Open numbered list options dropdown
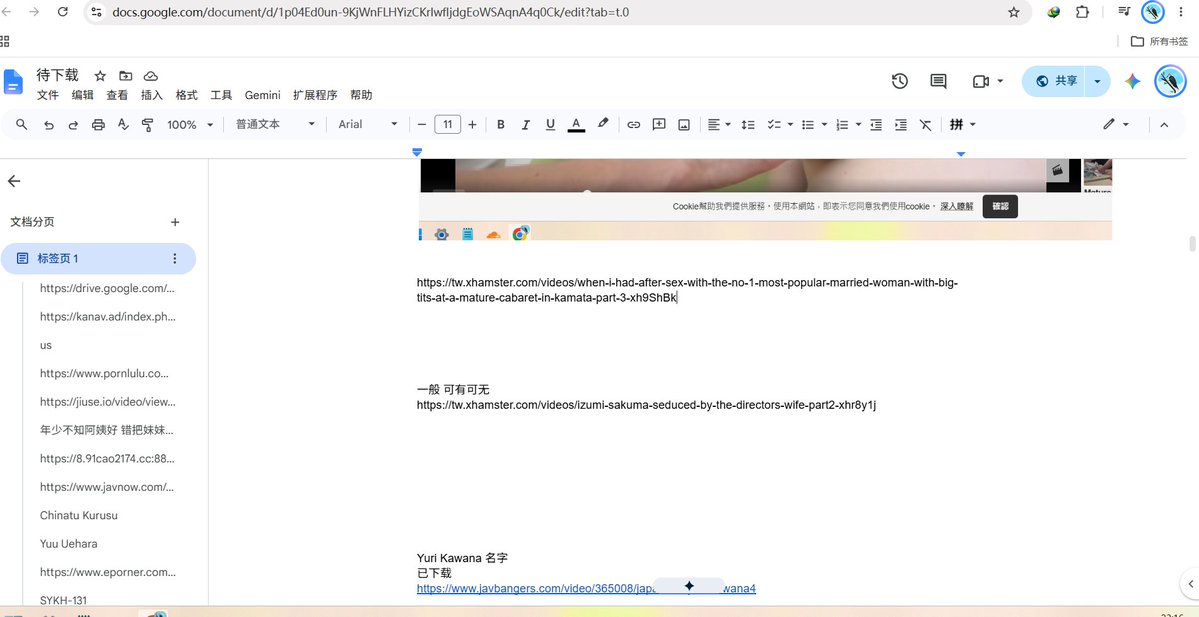1199x617 pixels. coord(859,125)
